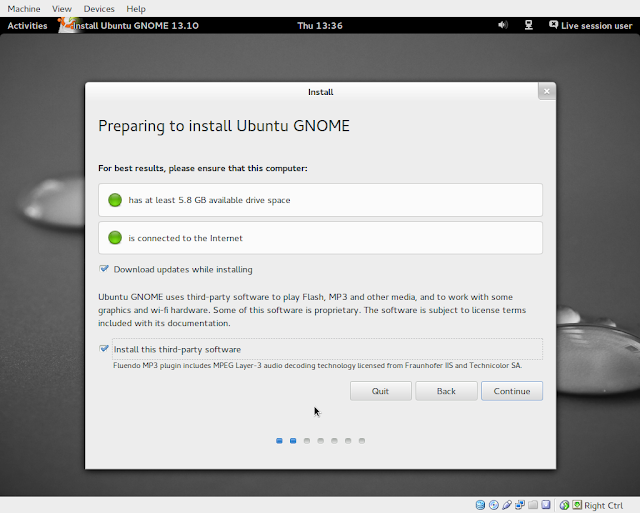Click the optical disc drive status icon
Screen dimensions: 640x513
(493, 505)
